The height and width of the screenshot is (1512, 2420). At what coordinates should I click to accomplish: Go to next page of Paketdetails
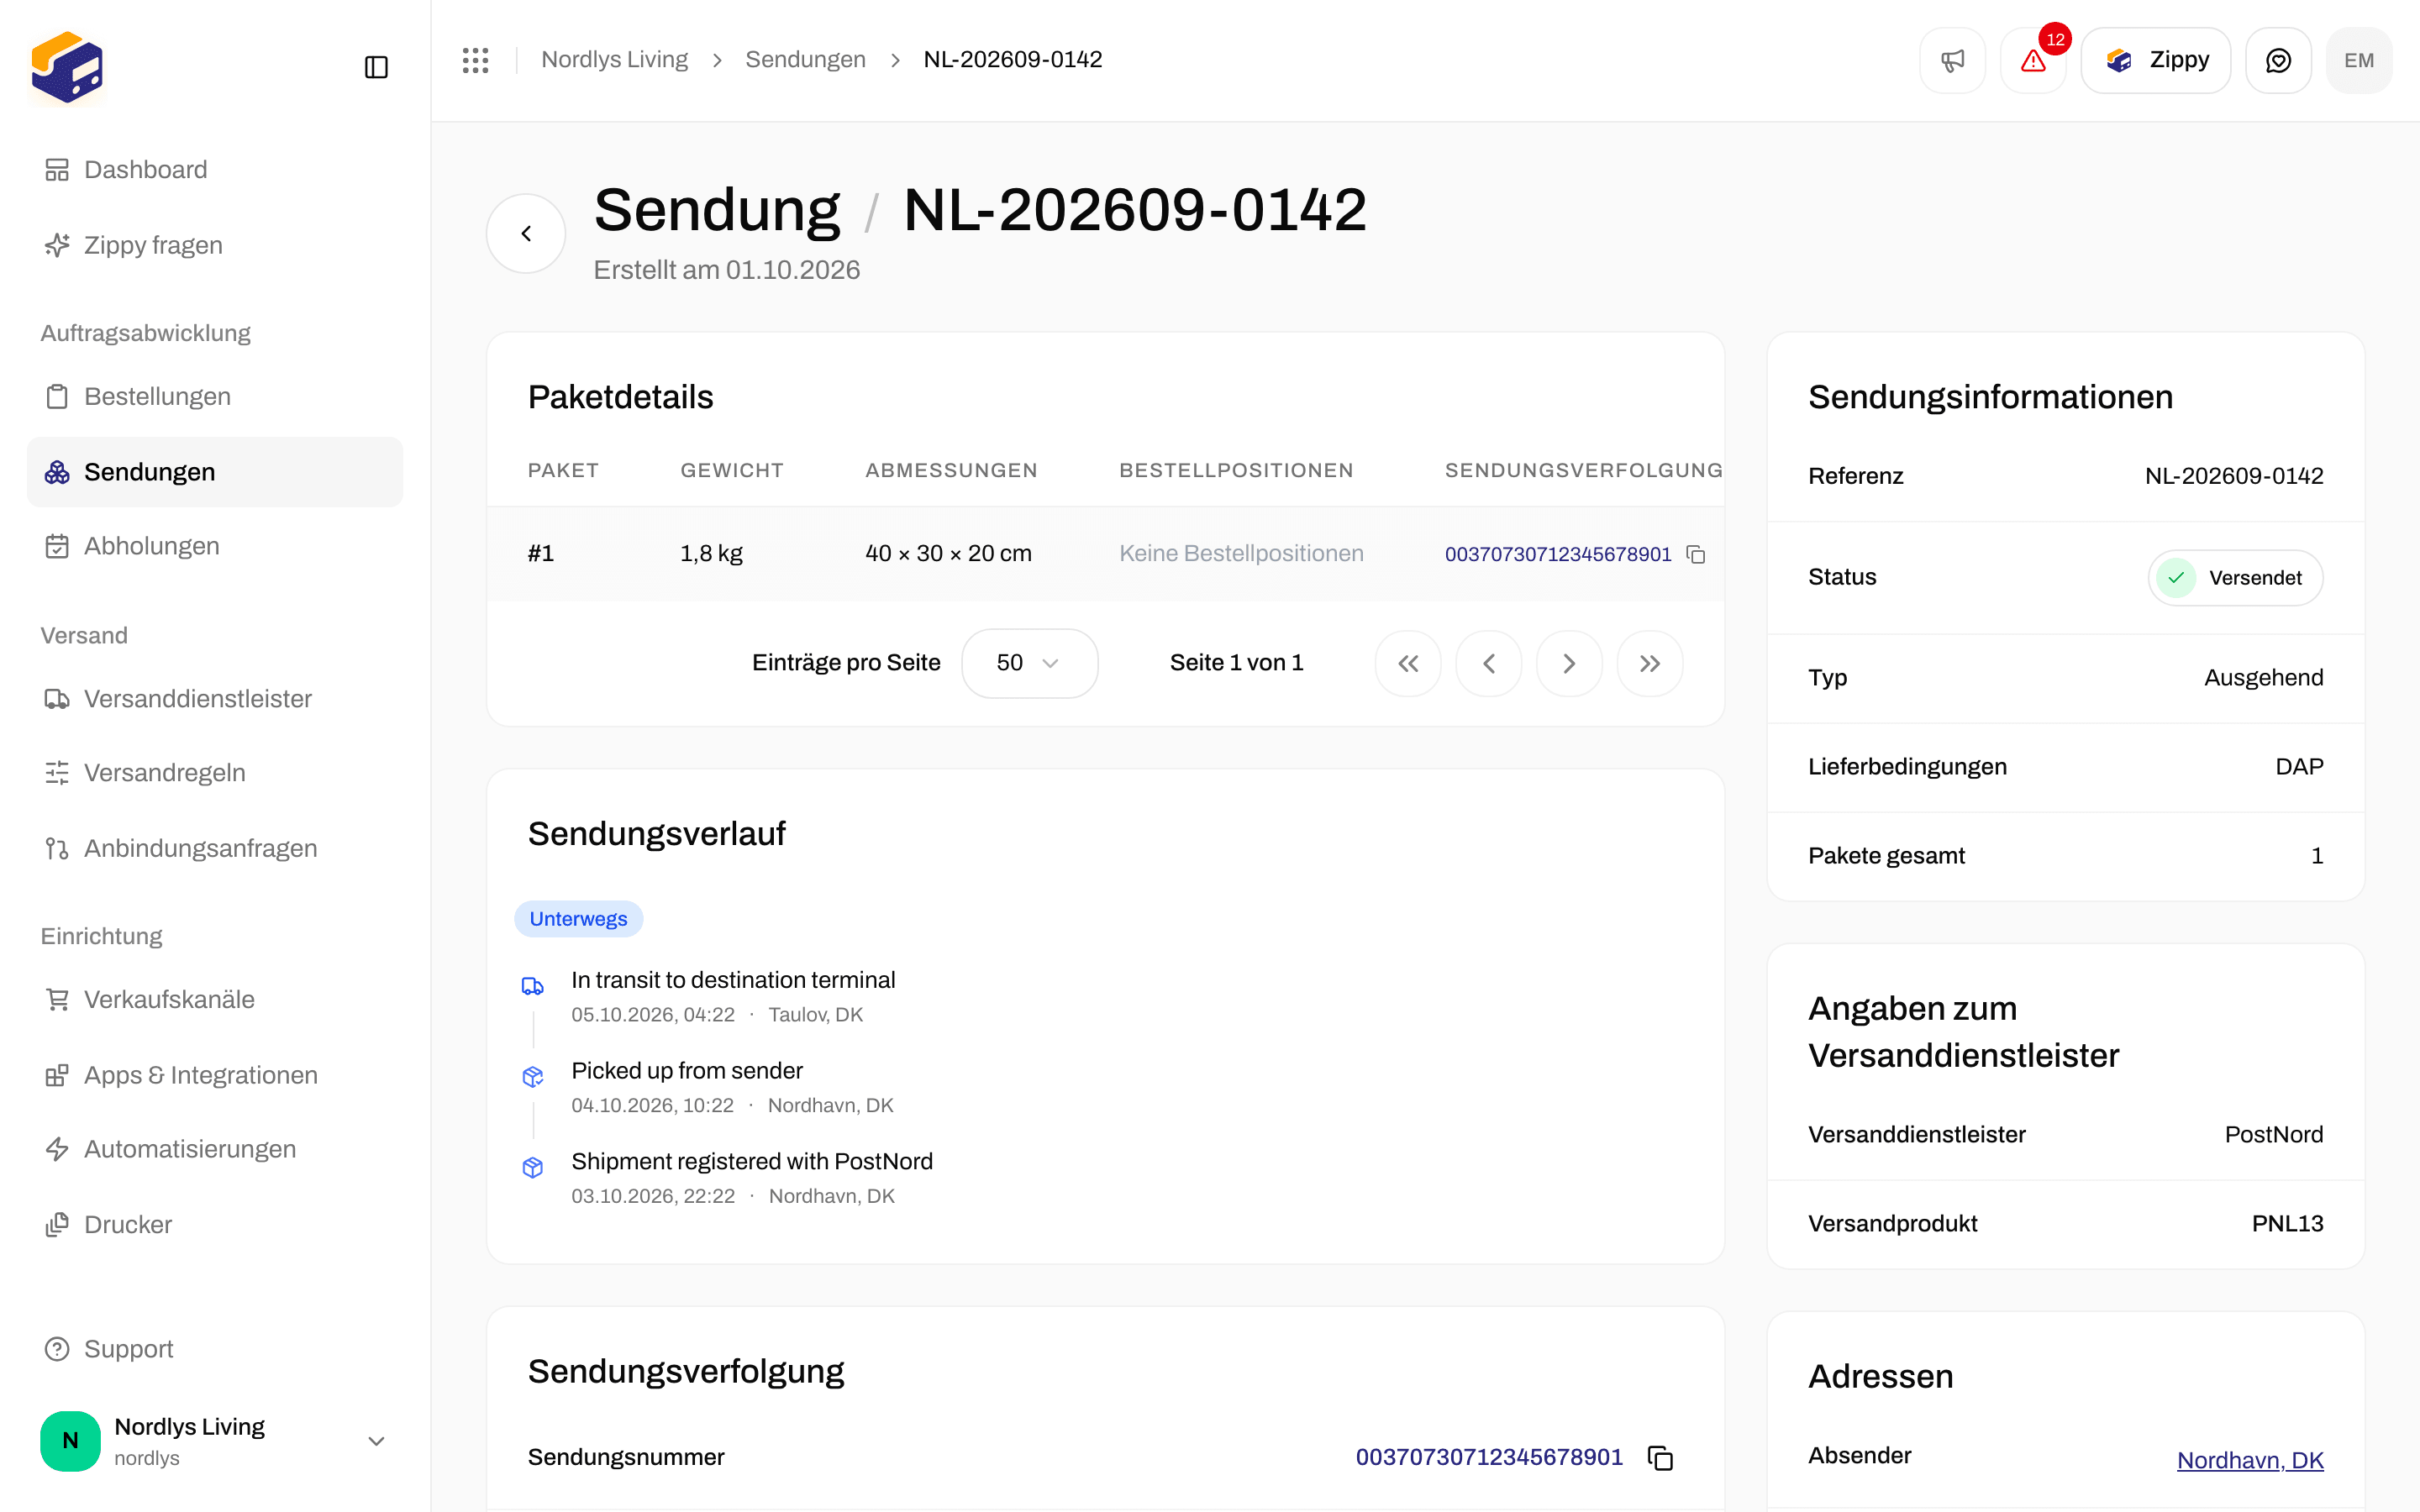[1569, 663]
